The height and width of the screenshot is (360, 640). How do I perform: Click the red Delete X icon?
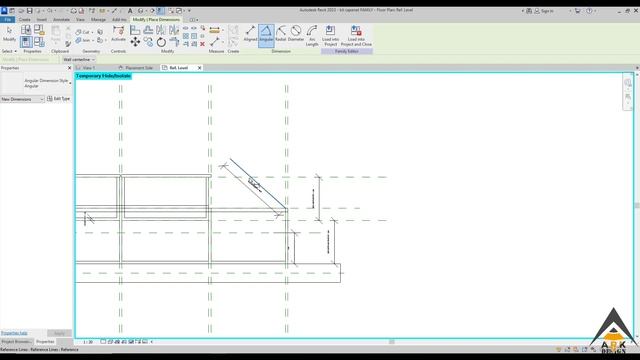(202, 44)
